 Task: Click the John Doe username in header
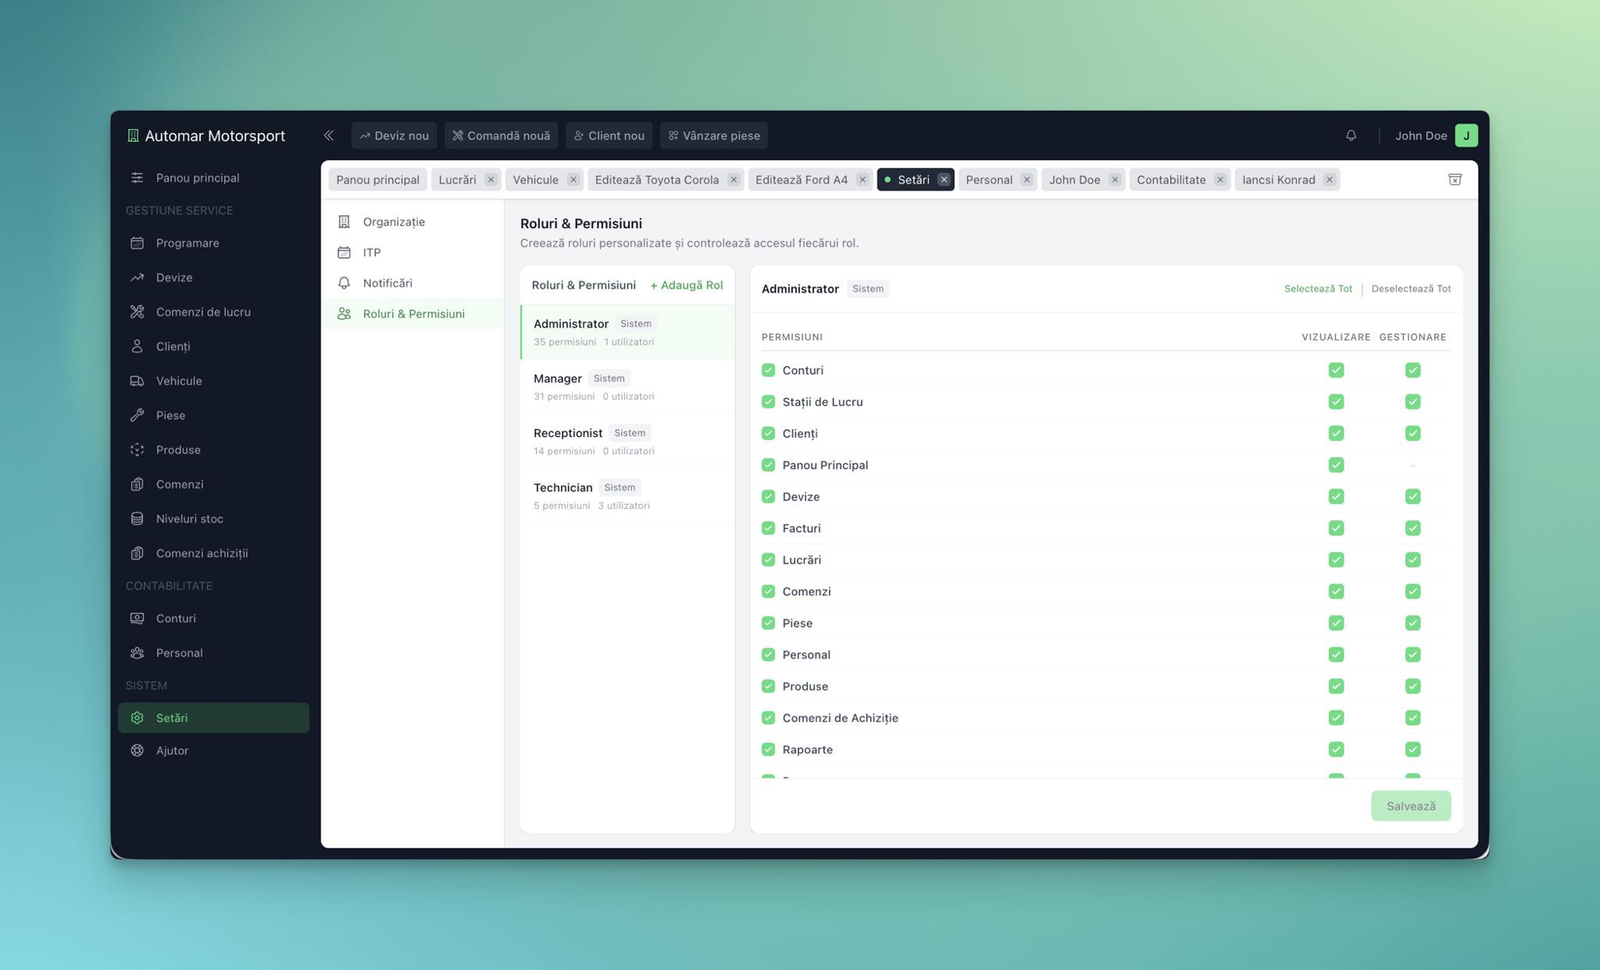(1421, 136)
